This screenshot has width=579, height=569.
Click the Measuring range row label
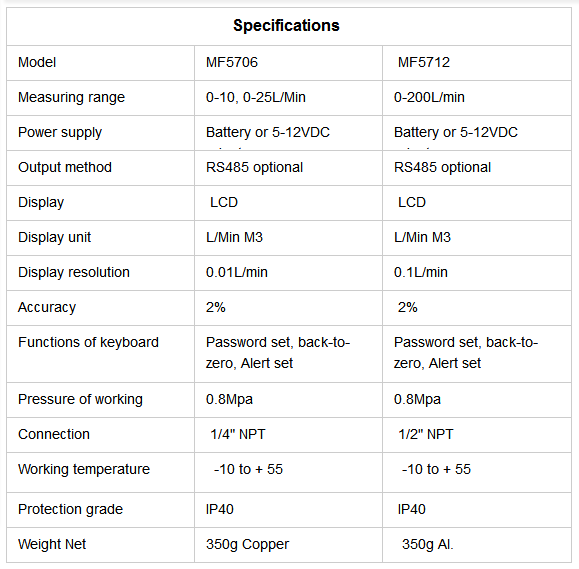(x=71, y=97)
